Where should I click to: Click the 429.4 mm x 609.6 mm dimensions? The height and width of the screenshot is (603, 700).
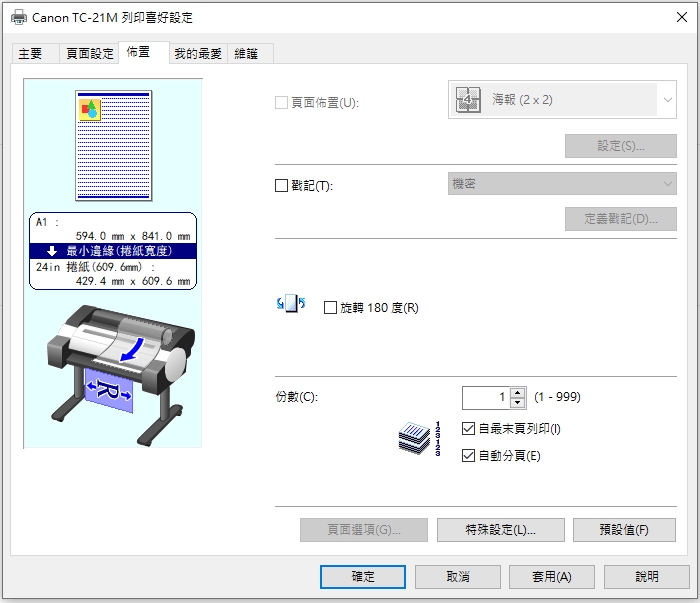[x=133, y=281]
